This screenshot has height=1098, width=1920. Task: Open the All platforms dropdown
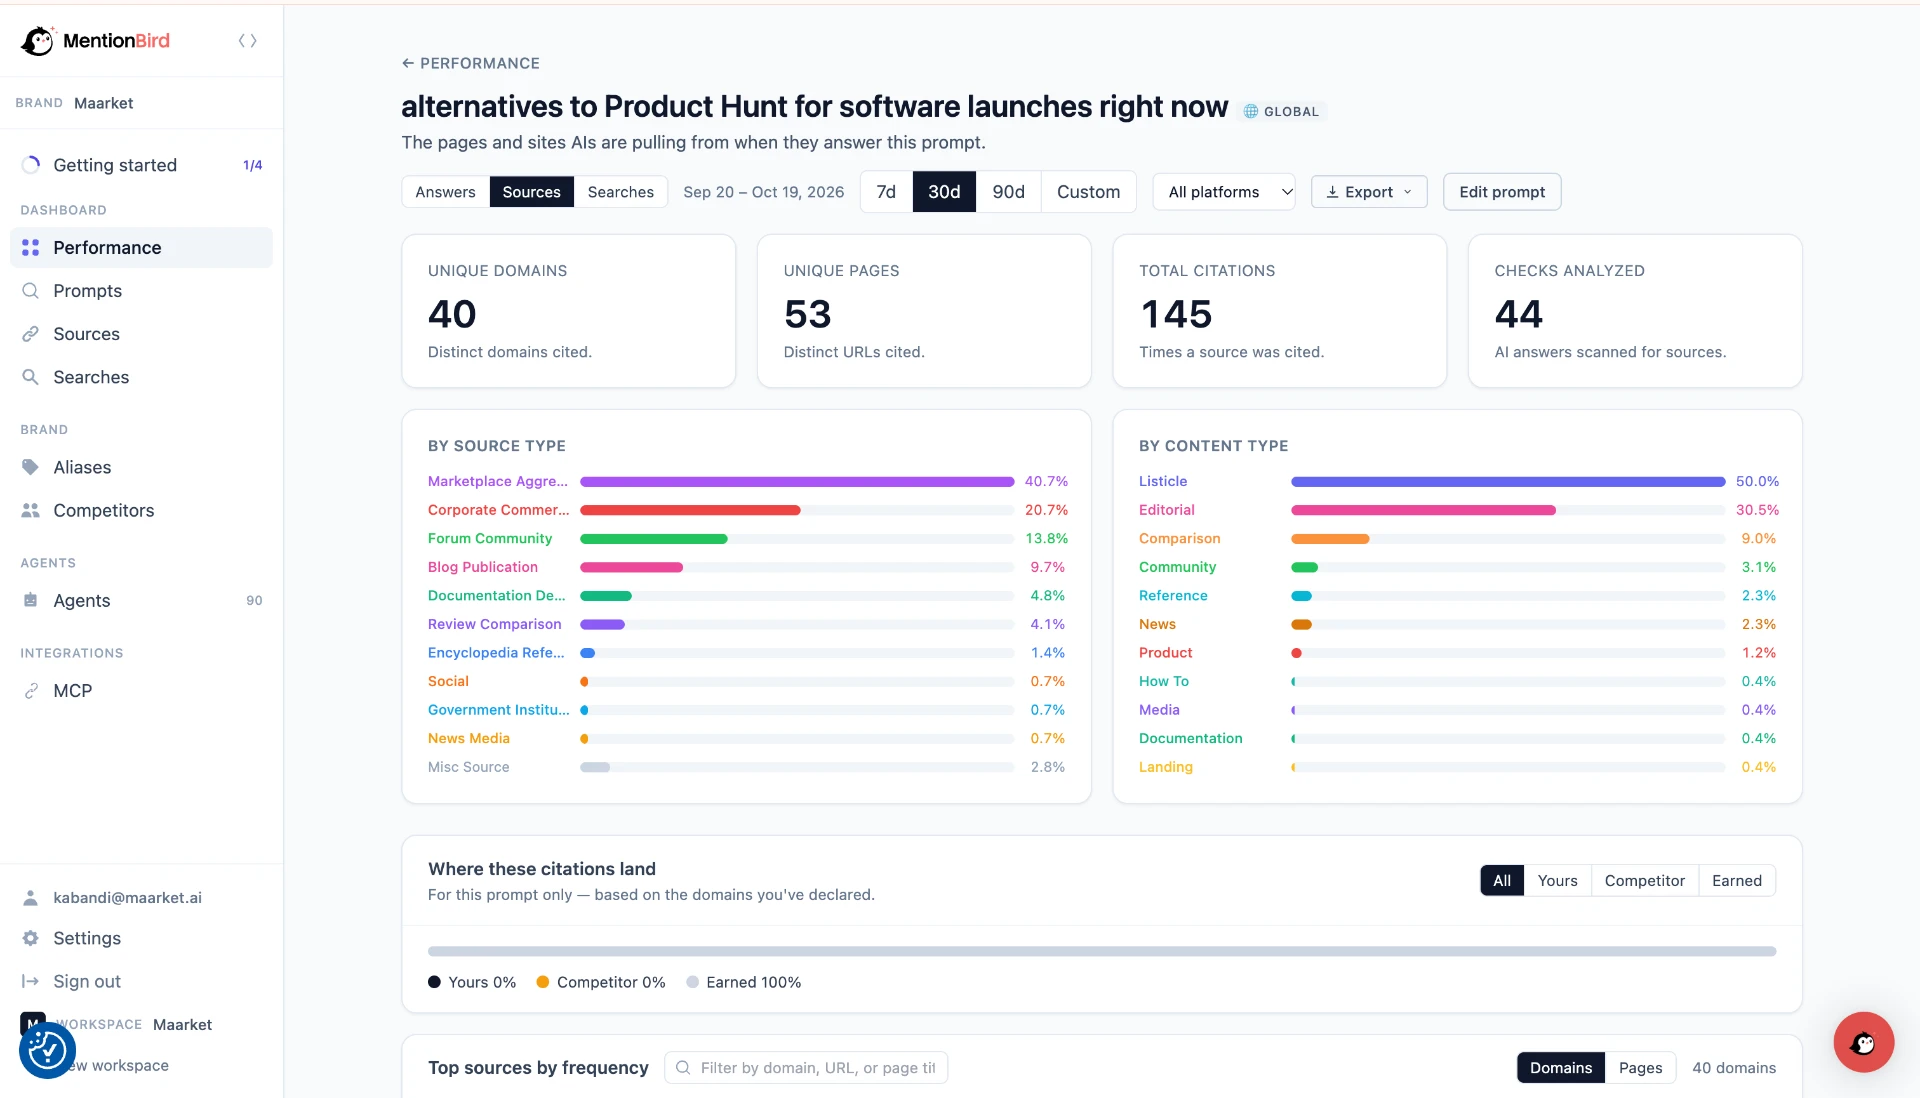click(x=1224, y=192)
